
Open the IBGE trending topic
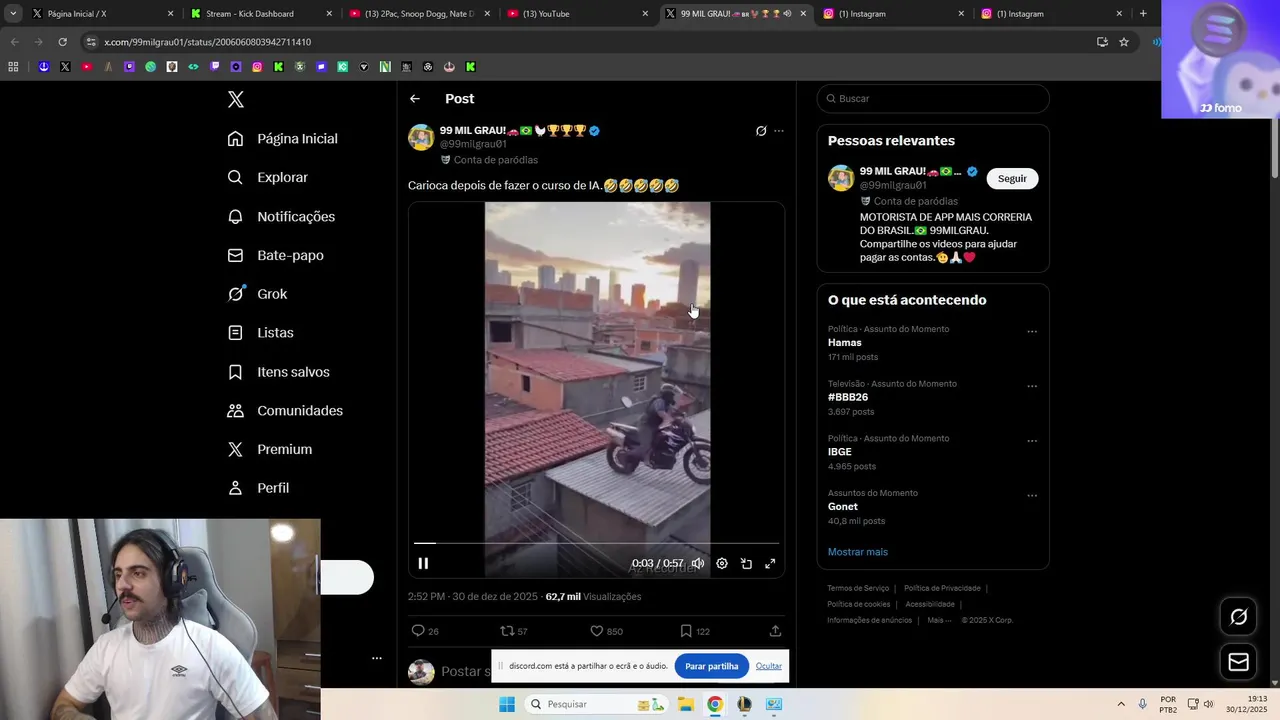(x=840, y=452)
